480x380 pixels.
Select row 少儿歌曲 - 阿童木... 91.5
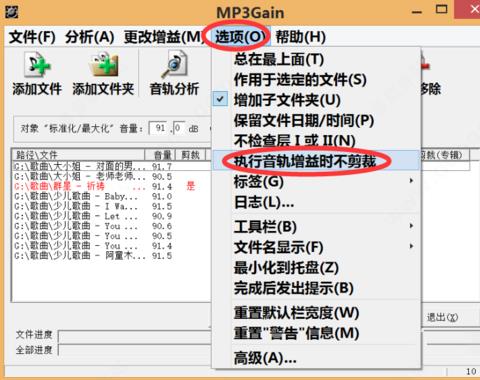click(x=112, y=256)
